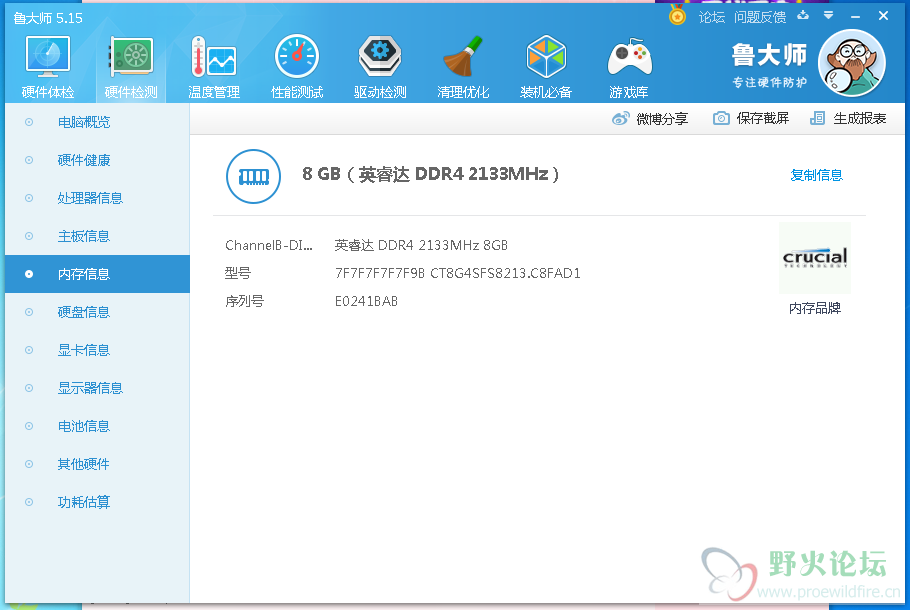Open the 清理优化 cleanup broom icon
The width and height of the screenshot is (910, 610).
click(x=463, y=66)
